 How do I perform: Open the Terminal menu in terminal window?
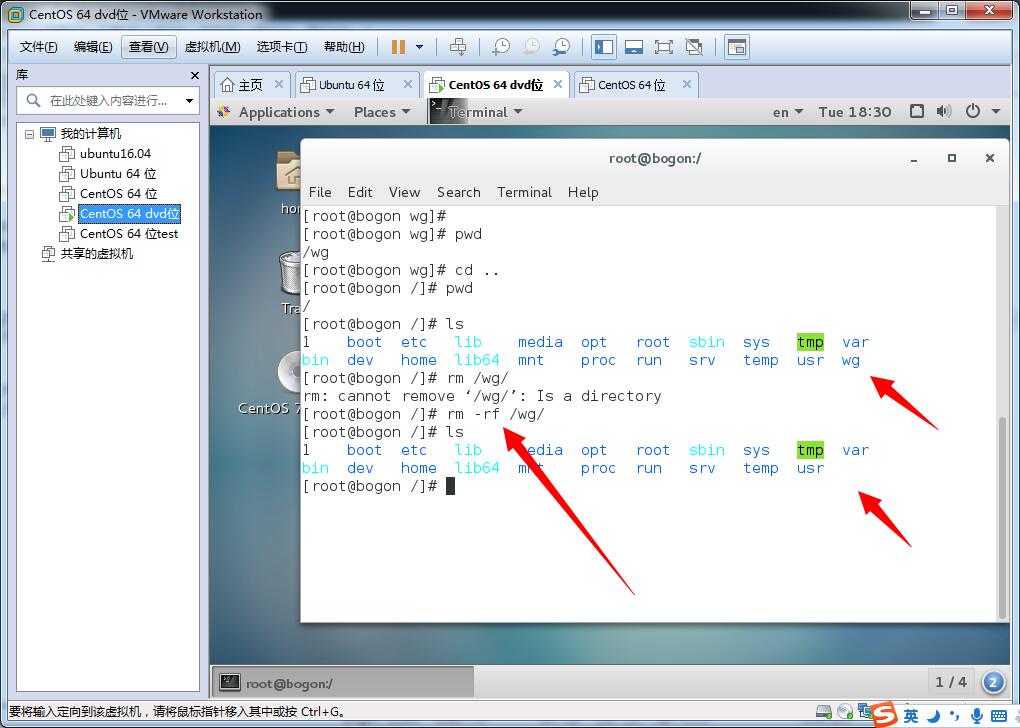click(x=524, y=193)
